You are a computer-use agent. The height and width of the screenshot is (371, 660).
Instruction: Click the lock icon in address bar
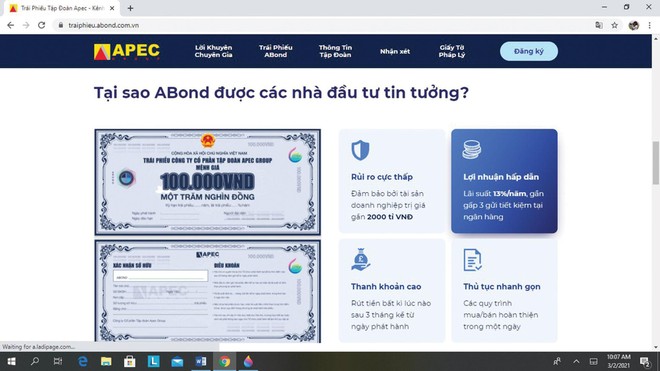[x=61, y=25]
